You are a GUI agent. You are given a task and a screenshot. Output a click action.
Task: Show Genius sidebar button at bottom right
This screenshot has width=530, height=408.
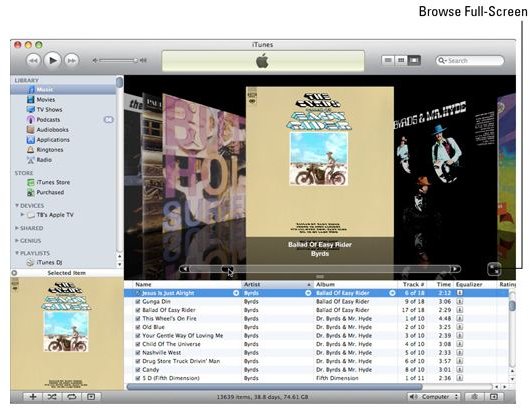tap(494, 397)
